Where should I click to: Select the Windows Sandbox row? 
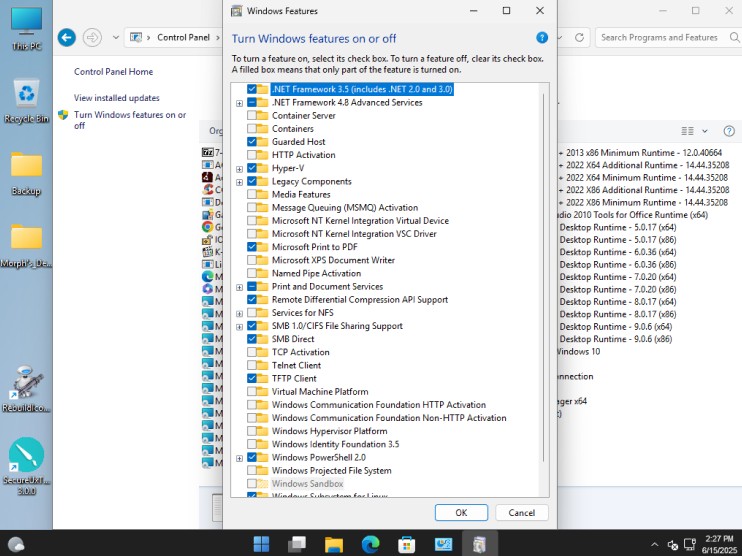pos(307,484)
